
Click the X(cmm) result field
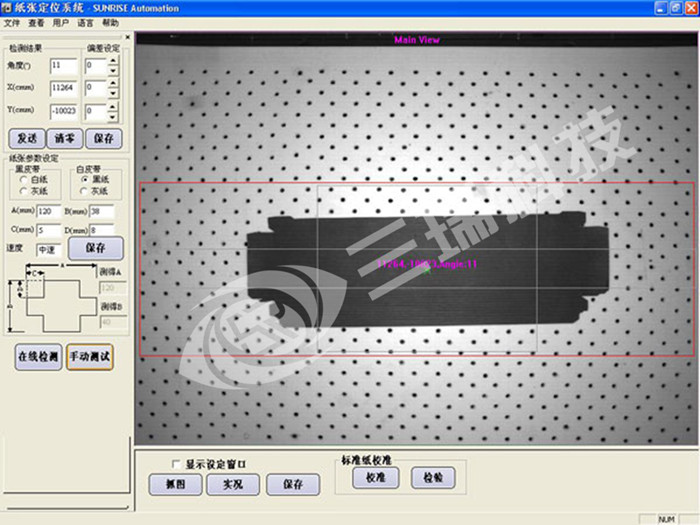[x=63, y=88]
